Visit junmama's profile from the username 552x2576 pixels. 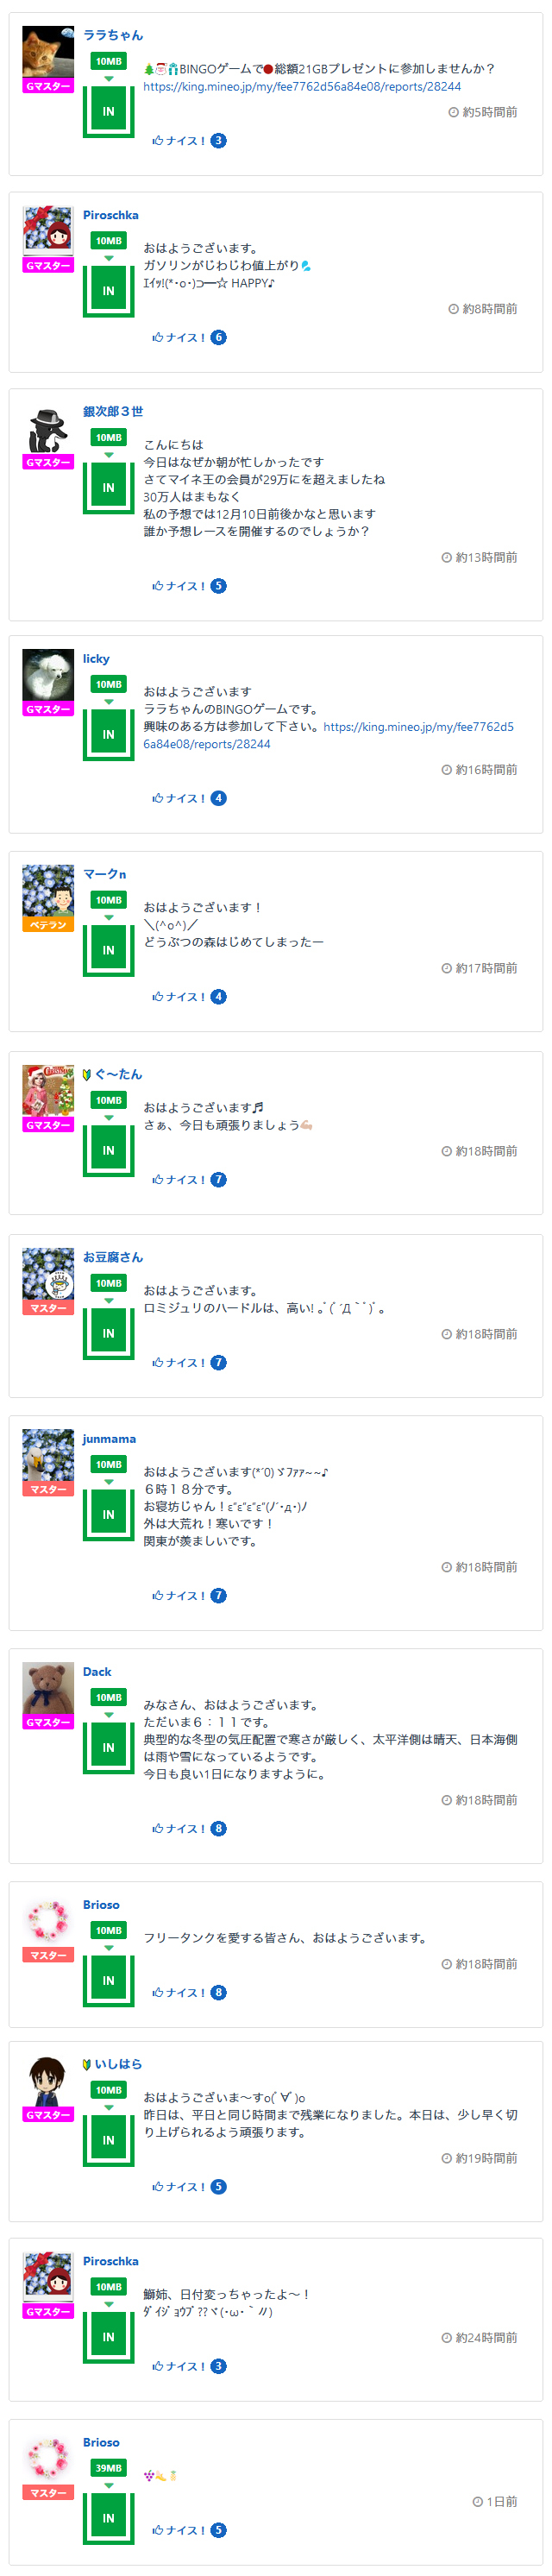click(109, 1439)
